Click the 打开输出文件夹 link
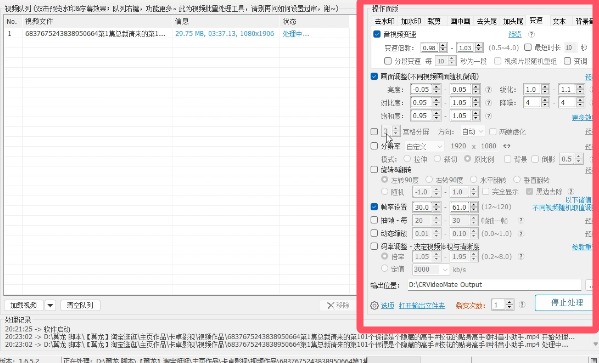 click(x=422, y=305)
